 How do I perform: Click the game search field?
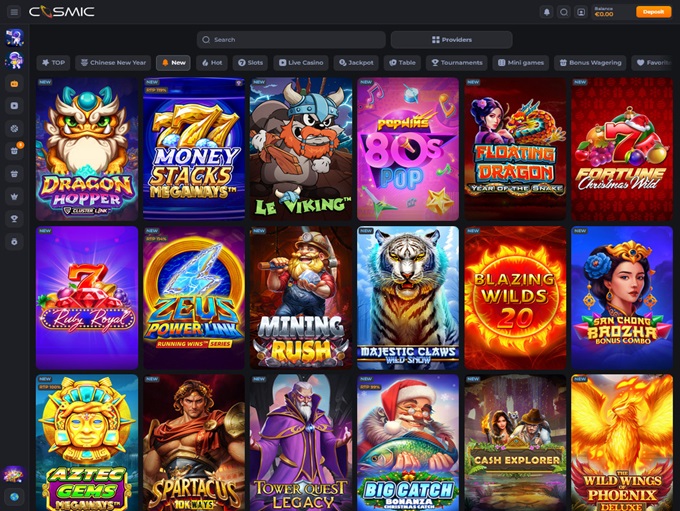tap(291, 40)
